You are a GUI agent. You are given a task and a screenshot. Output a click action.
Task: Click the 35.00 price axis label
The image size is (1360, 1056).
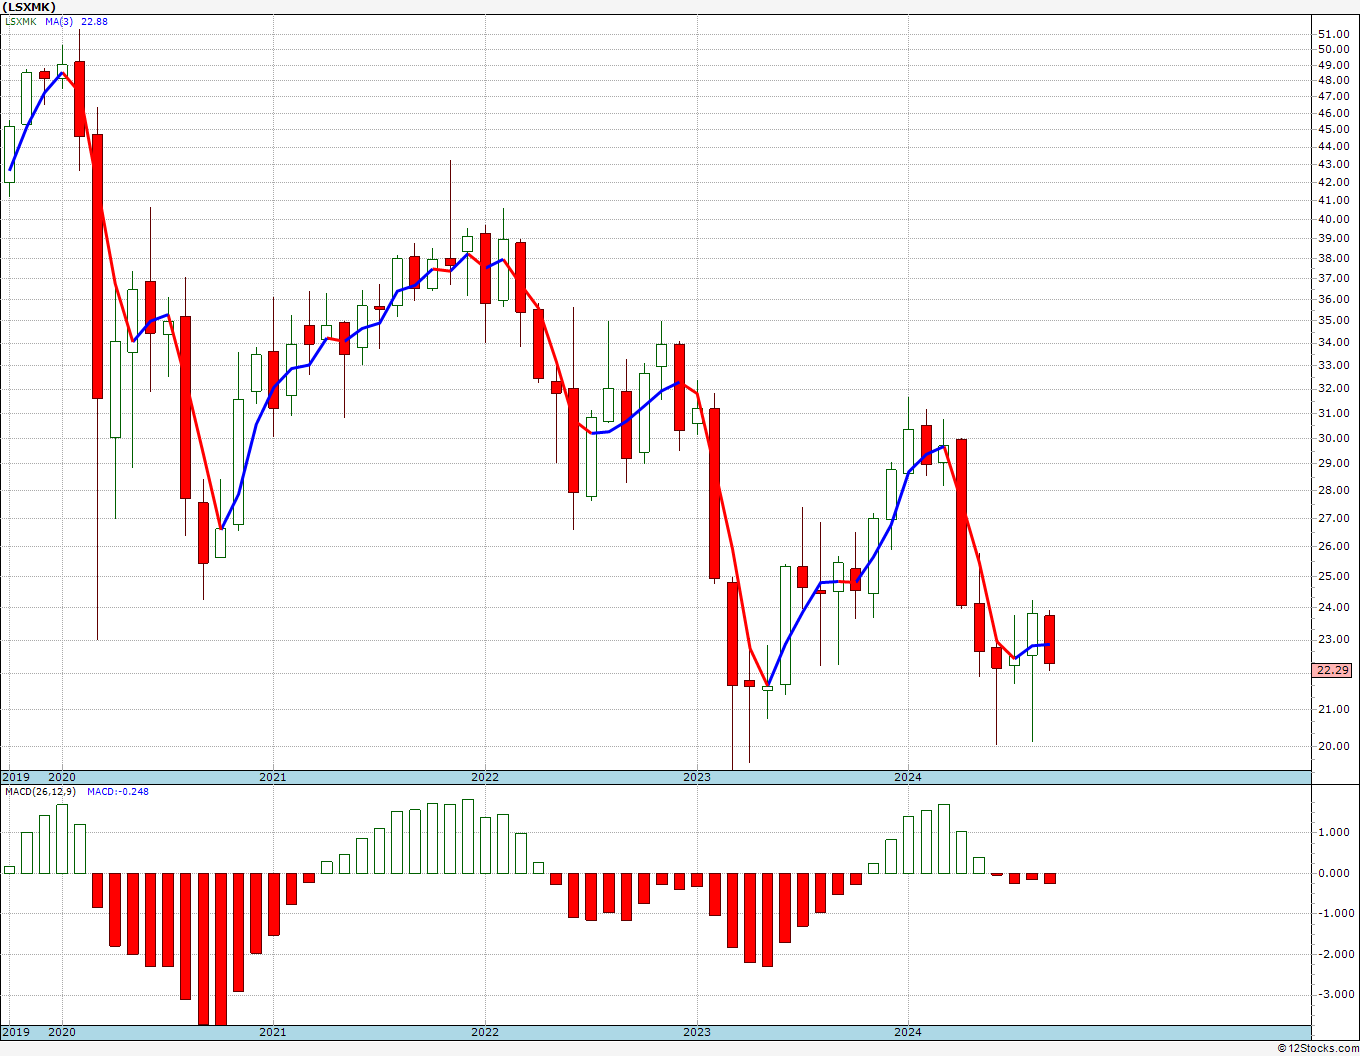point(1333,321)
